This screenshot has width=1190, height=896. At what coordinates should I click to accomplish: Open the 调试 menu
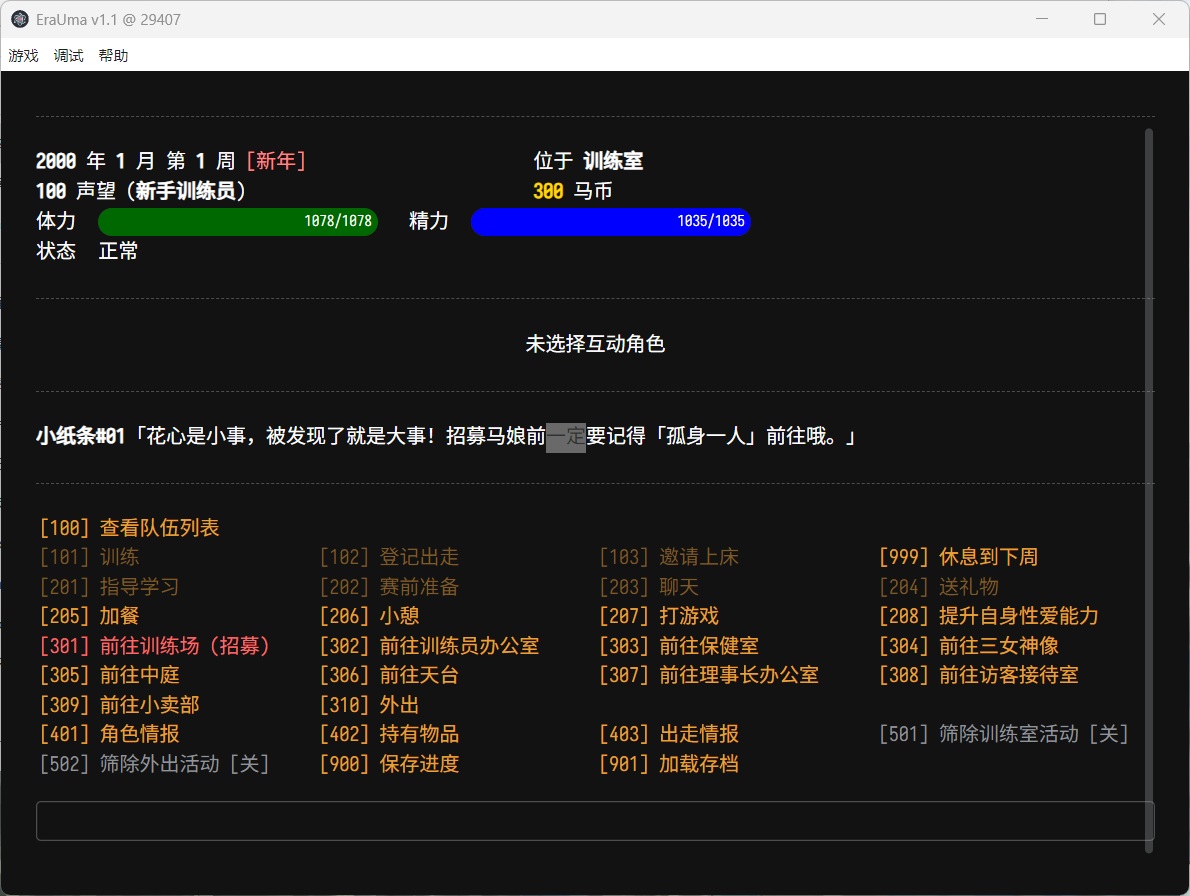coord(68,56)
